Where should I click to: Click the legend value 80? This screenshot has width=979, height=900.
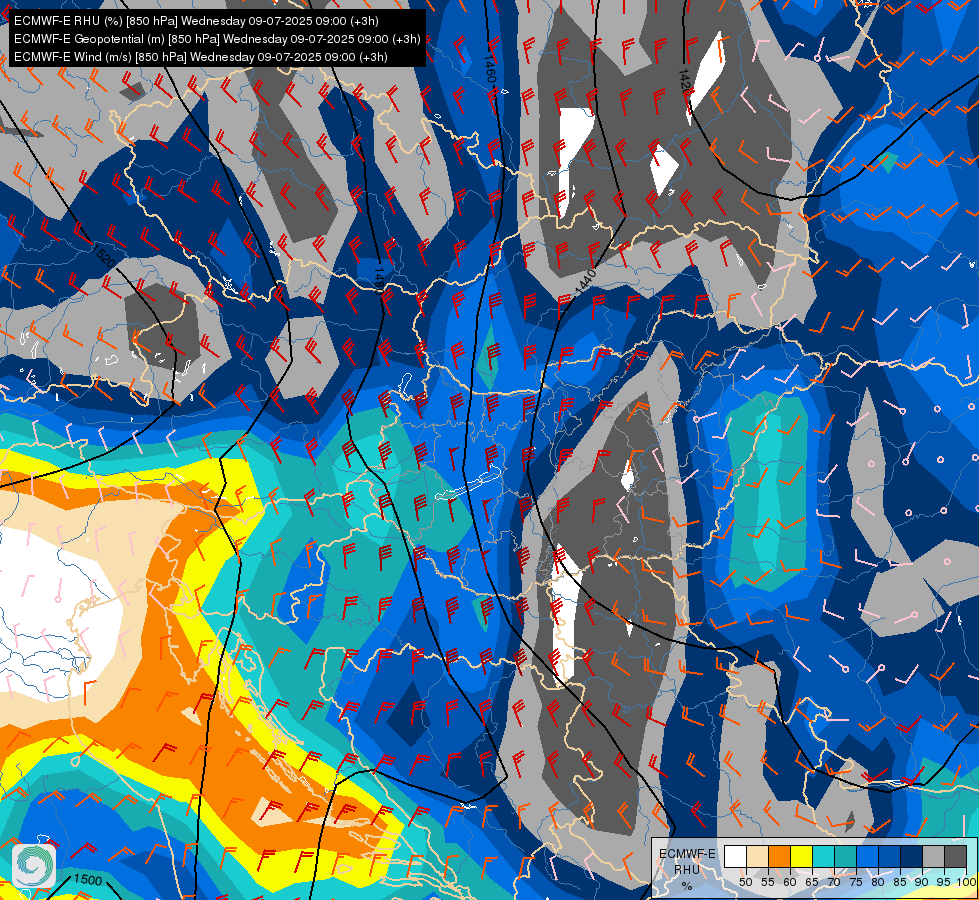[878, 883]
